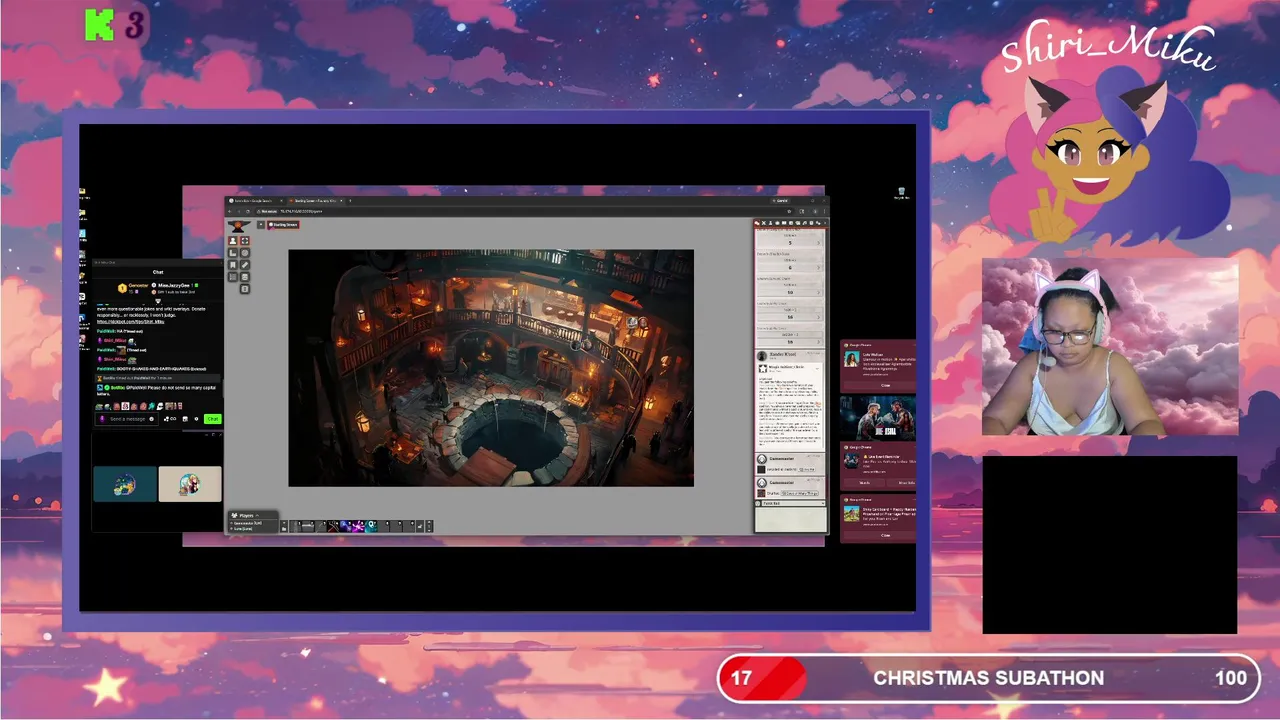This screenshot has width=1280, height=720.
Task: Open a new browser tab
Action: (x=350, y=201)
